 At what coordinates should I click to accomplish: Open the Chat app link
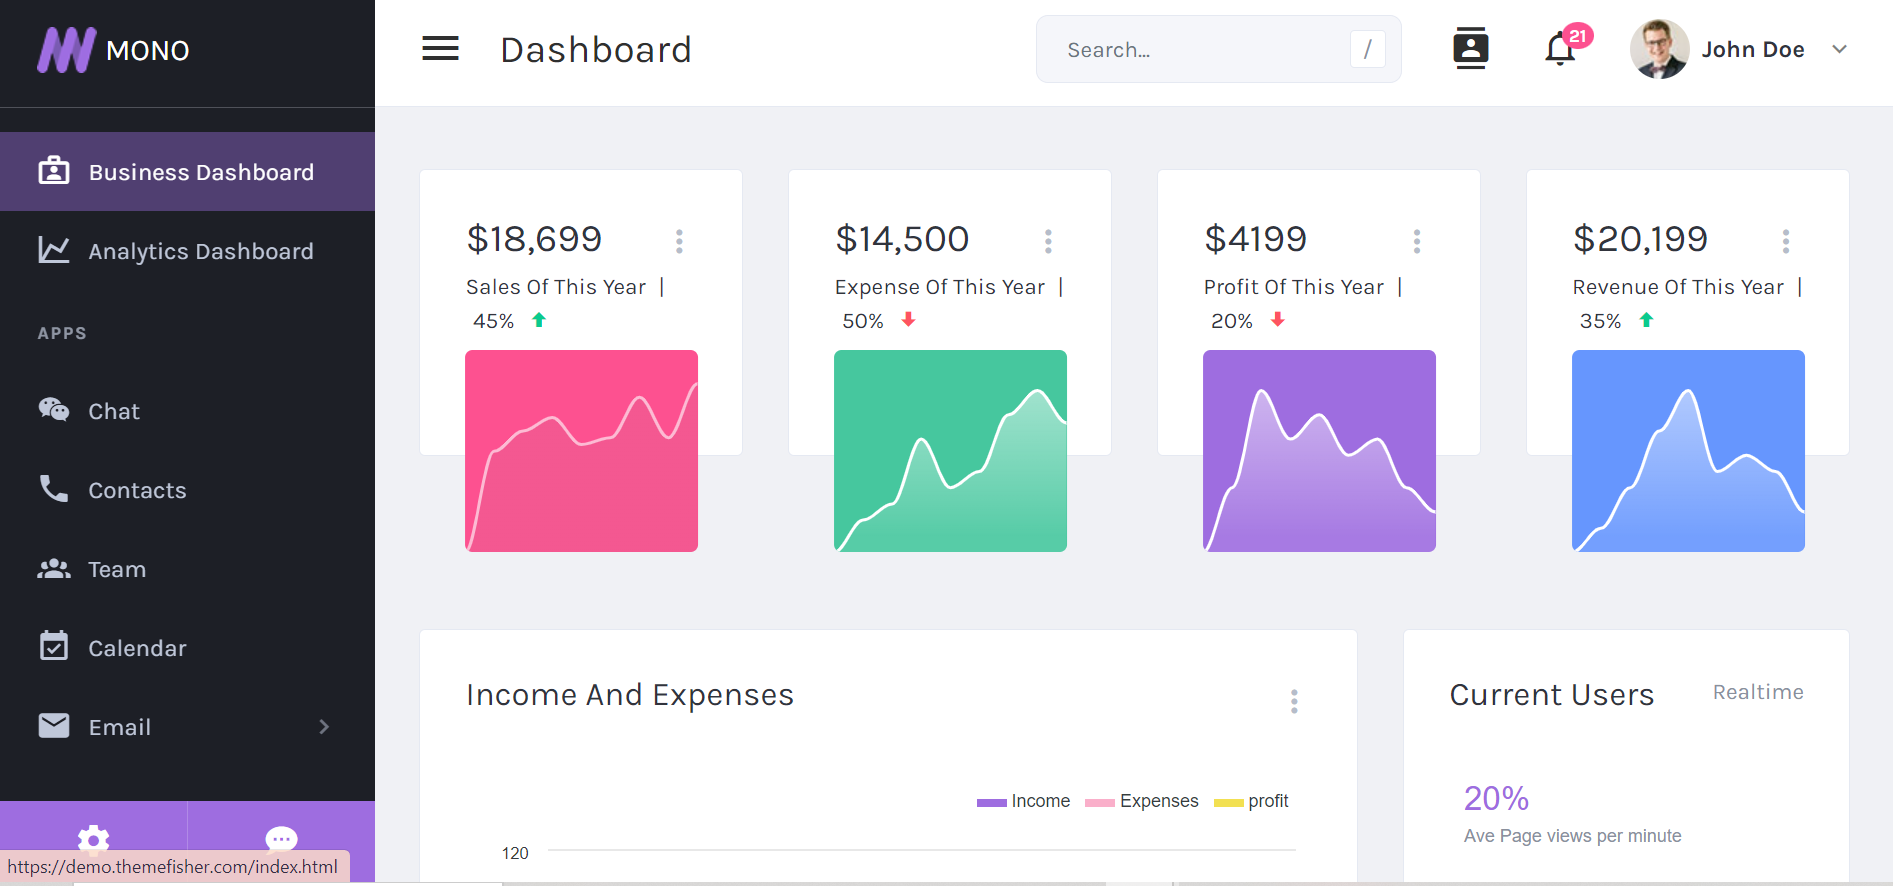tap(113, 411)
